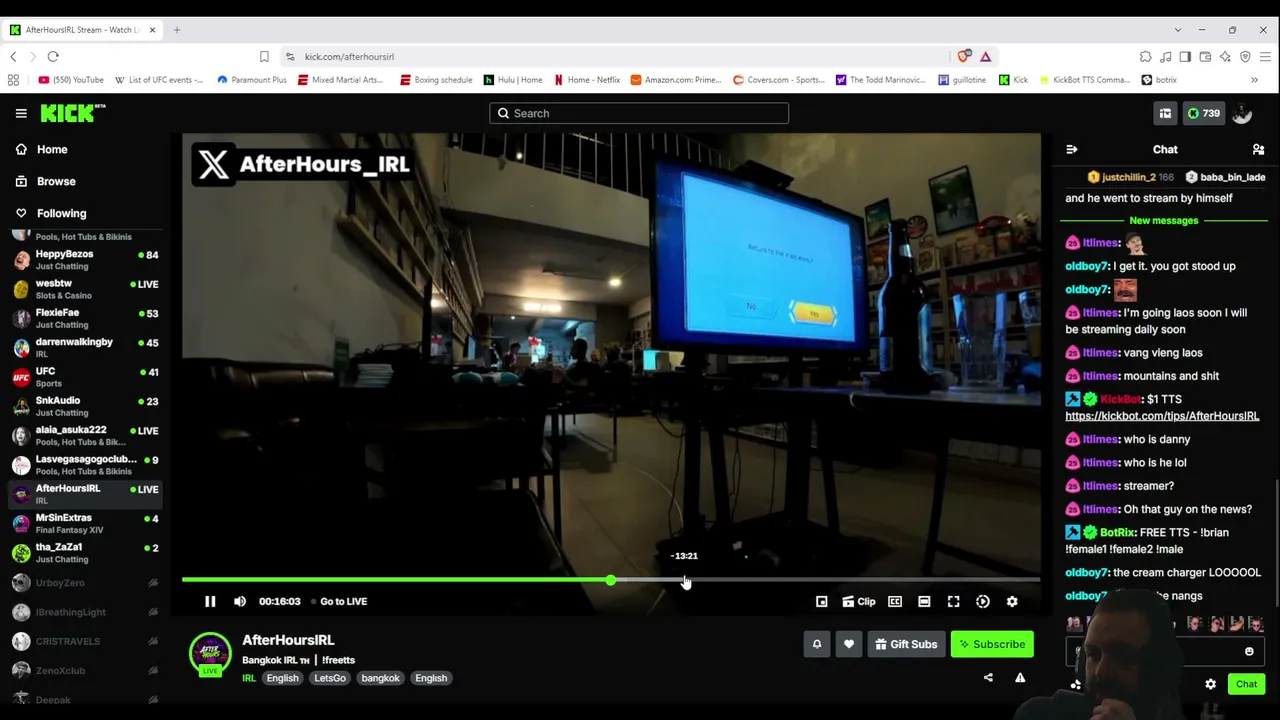Toggle the browser sidebar panel
Image resolution: width=1280 pixels, height=720 pixels.
click(x=1185, y=56)
